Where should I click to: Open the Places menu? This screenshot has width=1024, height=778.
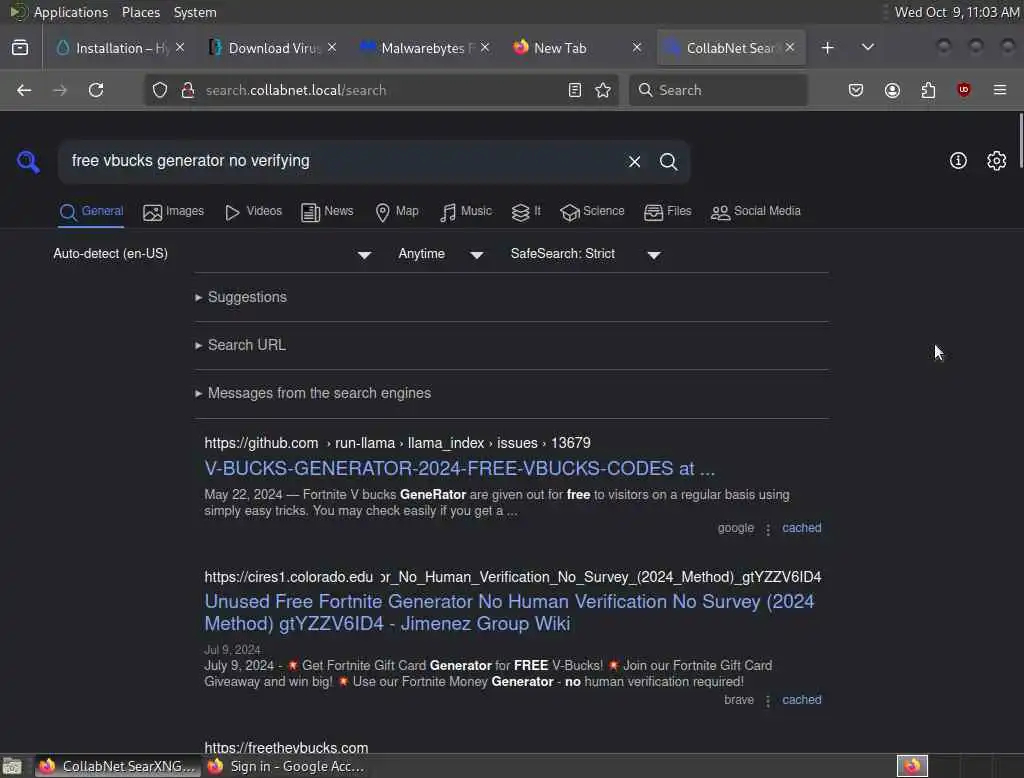(x=140, y=12)
